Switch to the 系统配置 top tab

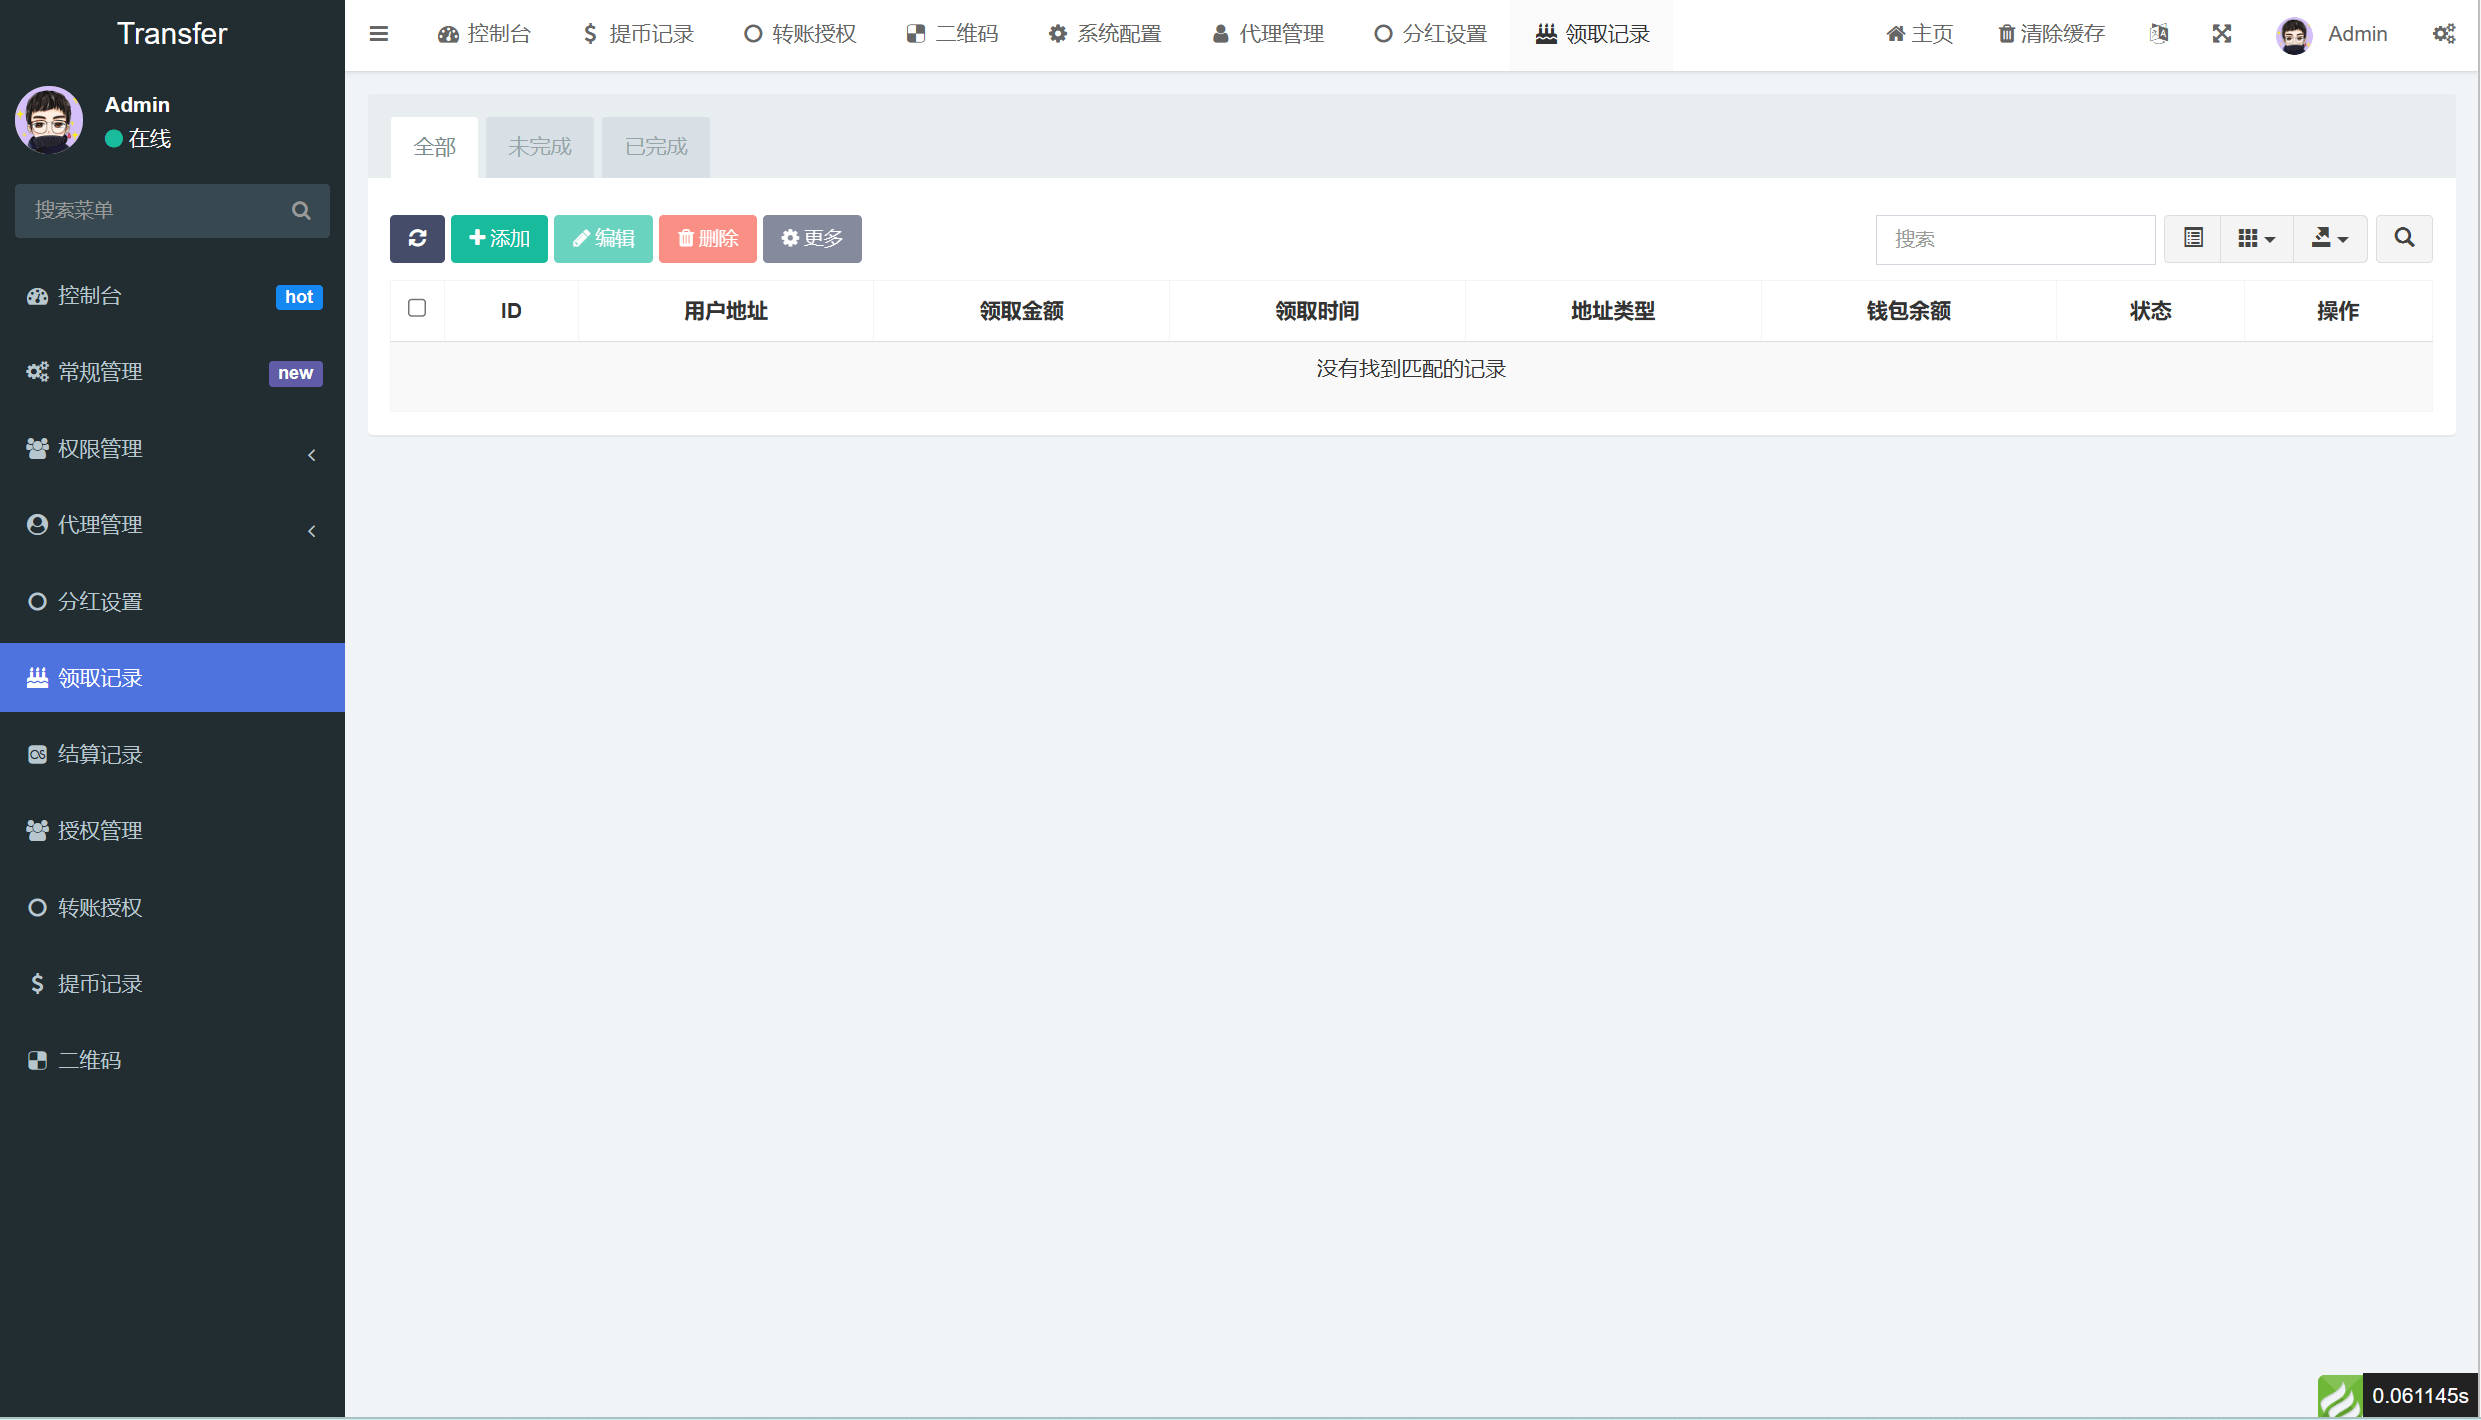point(1105,34)
